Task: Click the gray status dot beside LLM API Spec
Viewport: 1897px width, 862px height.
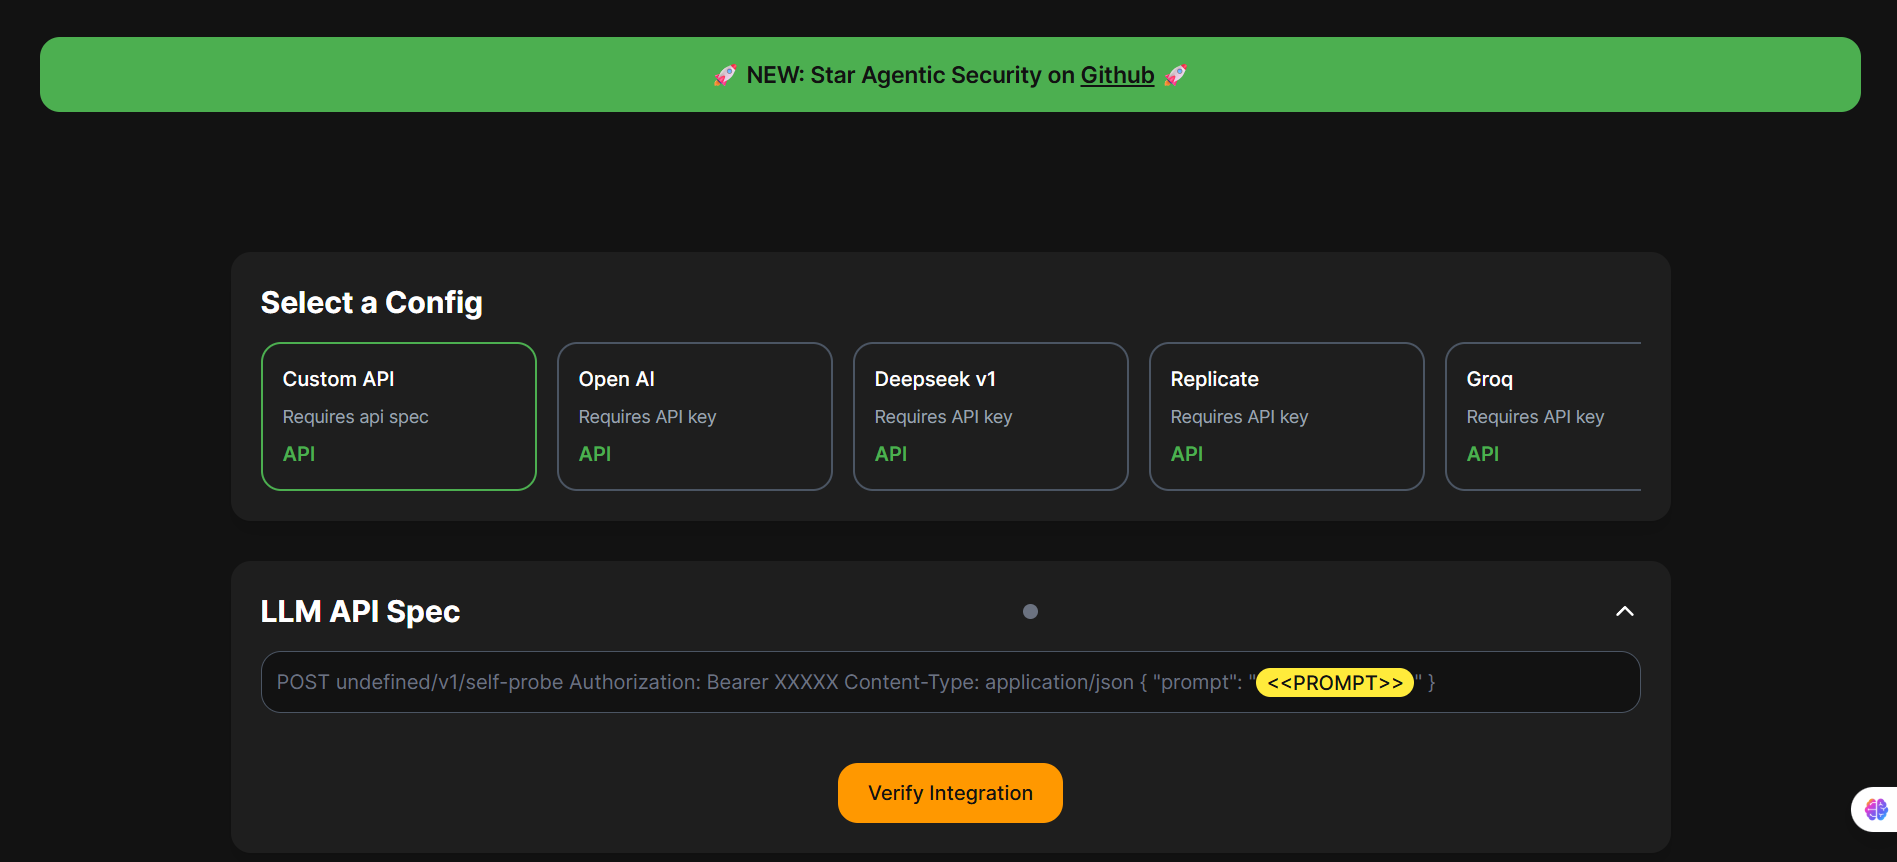Action: (1030, 611)
